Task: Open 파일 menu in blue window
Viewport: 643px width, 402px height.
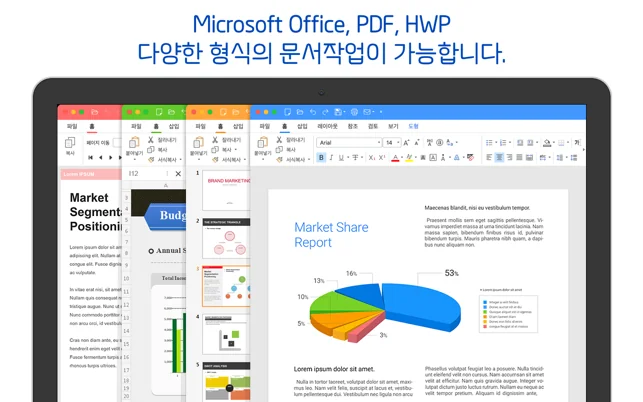Action: pyautogui.click(x=264, y=126)
